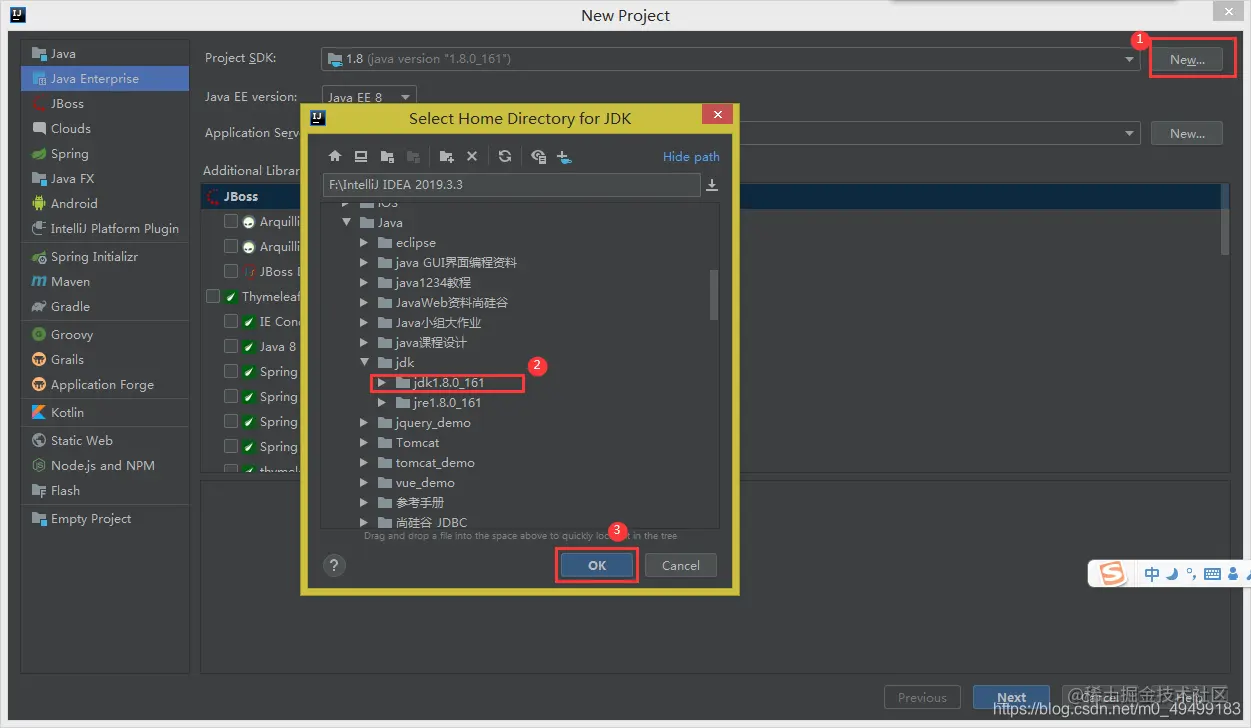Select the 参考手册 folder

point(419,503)
